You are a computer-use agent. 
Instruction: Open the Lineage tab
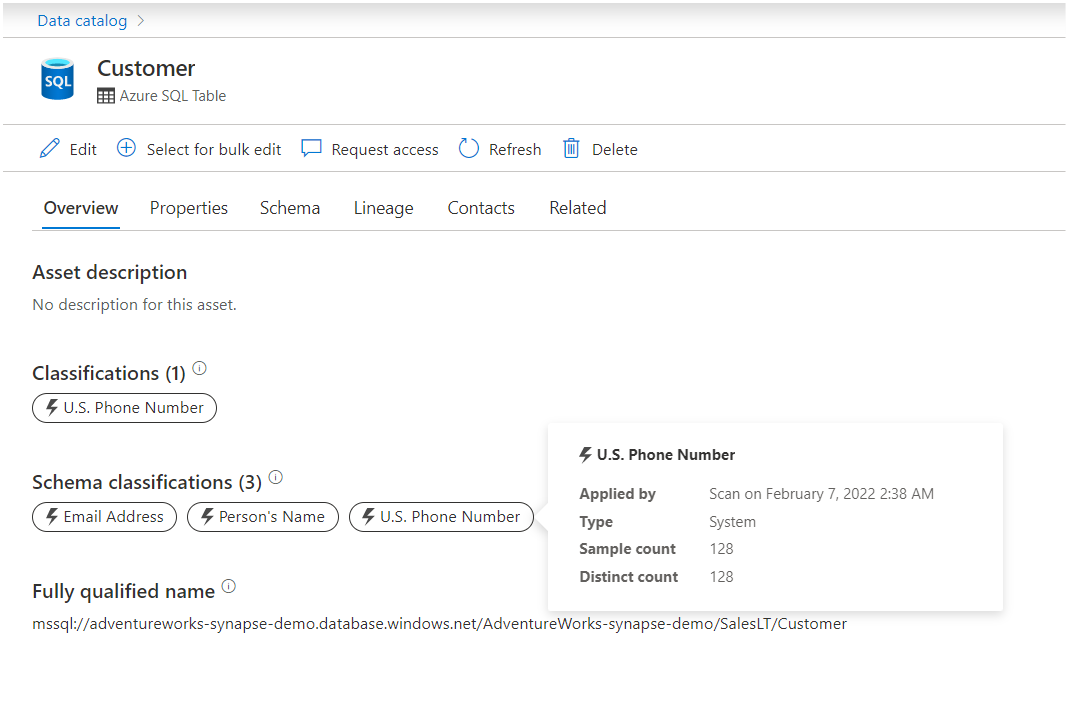tap(383, 208)
